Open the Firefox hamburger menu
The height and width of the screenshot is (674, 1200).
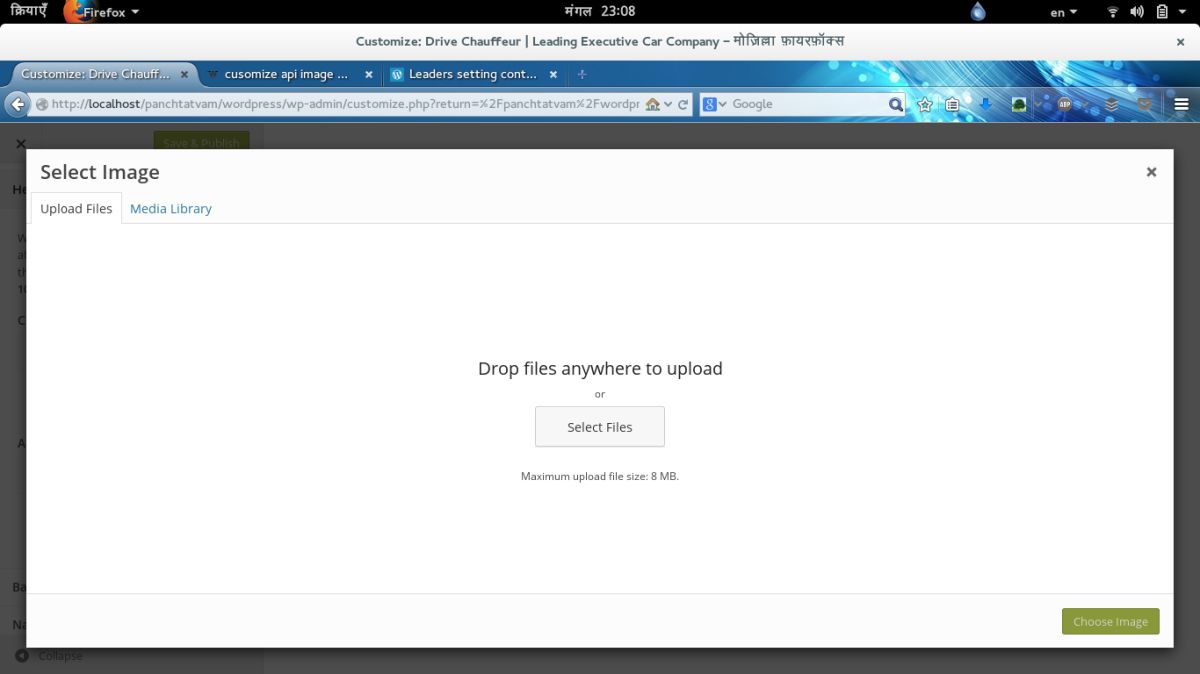1181,104
